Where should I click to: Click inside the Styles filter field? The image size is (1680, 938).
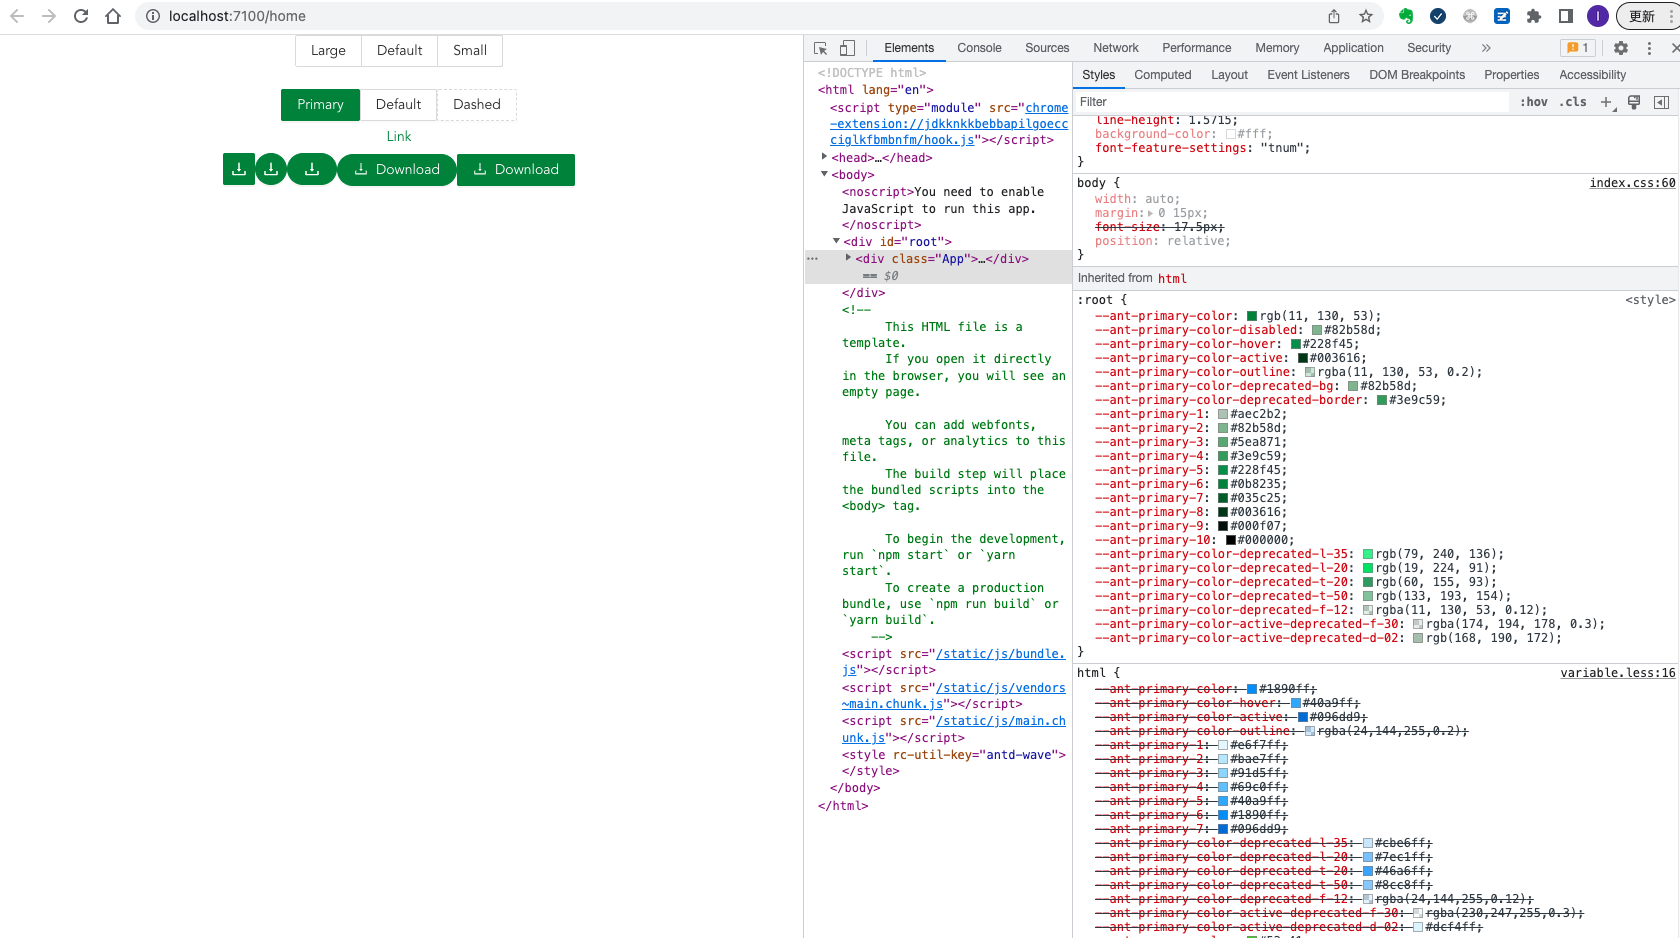point(1200,101)
